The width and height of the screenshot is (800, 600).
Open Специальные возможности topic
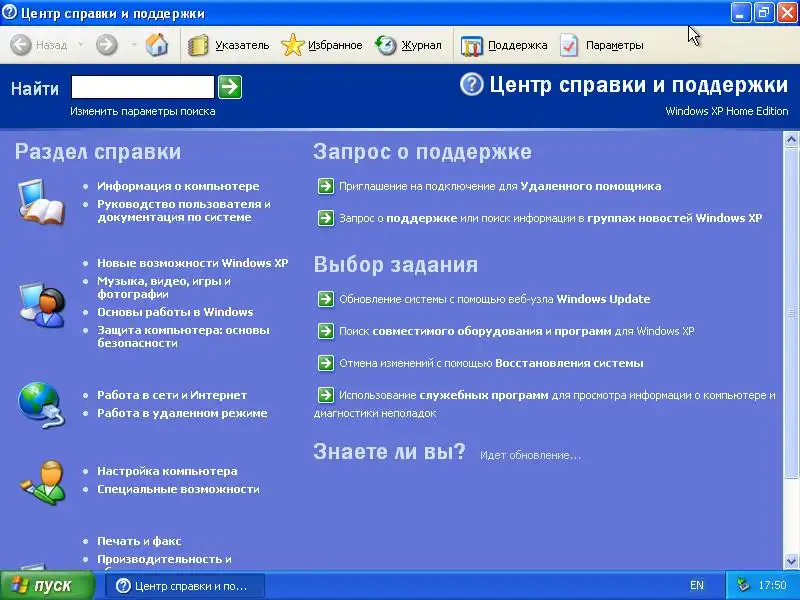178,489
